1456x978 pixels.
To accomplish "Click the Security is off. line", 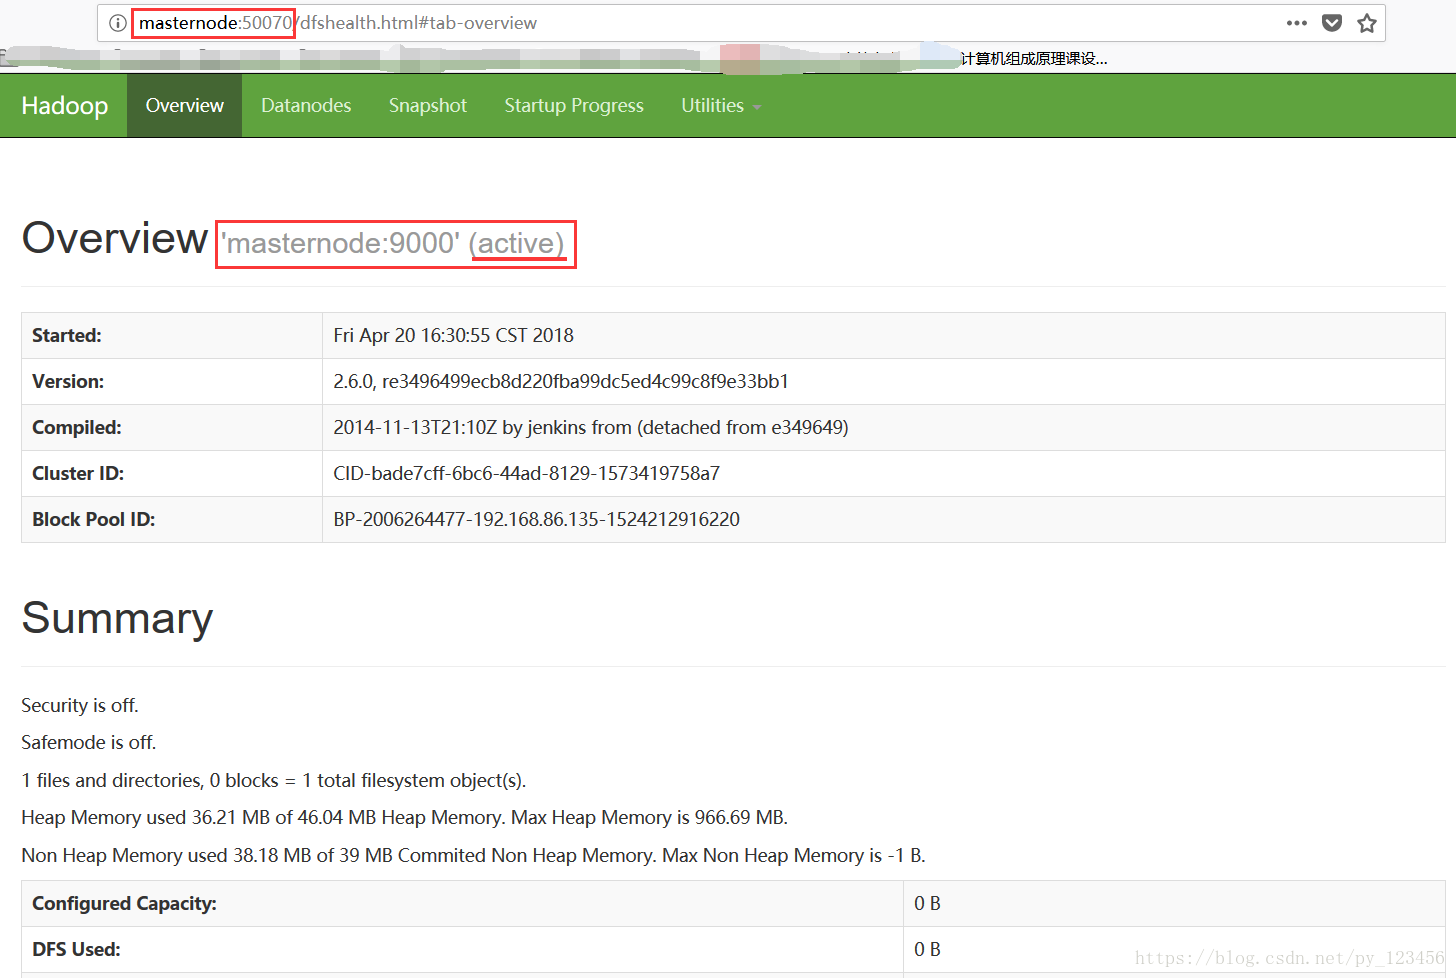I will click(80, 706).
